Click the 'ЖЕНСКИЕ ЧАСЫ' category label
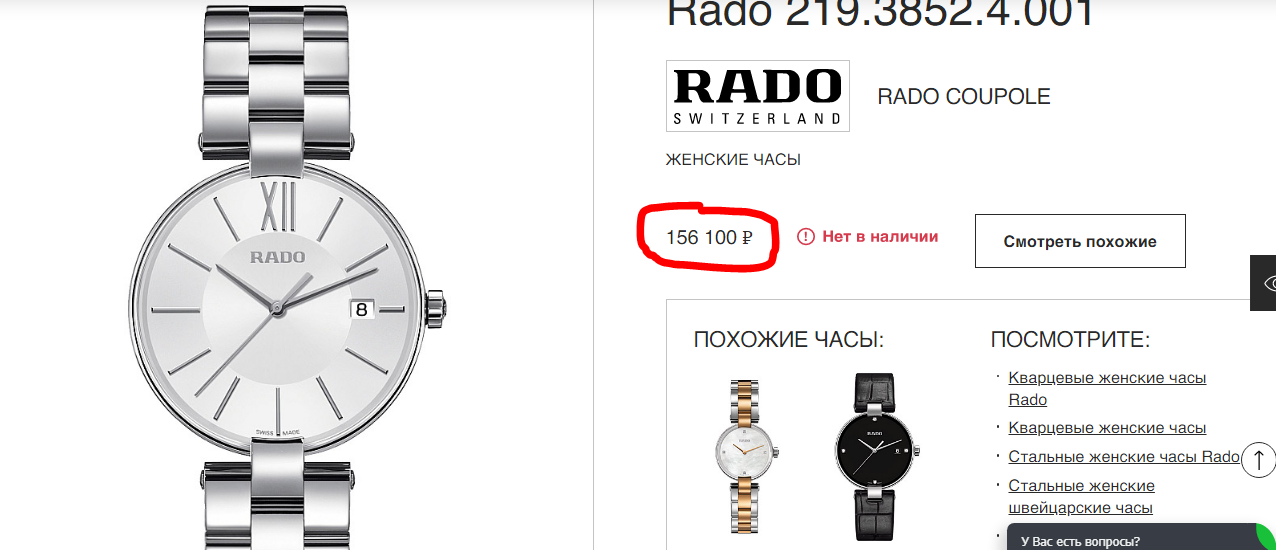This screenshot has height=550, width=1276. click(x=733, y=160)
